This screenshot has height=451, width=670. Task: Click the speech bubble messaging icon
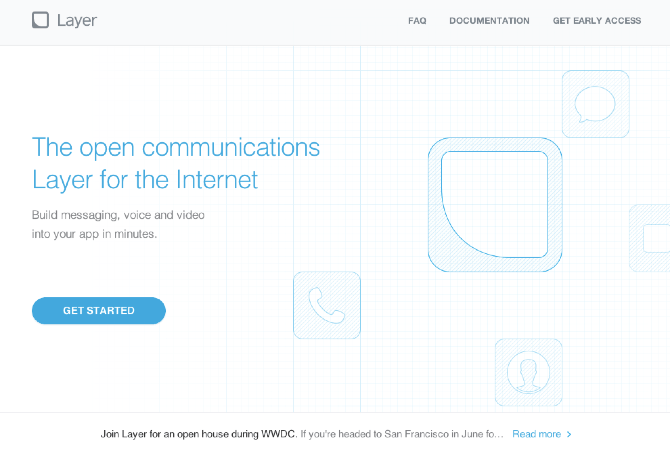[595, 104]
